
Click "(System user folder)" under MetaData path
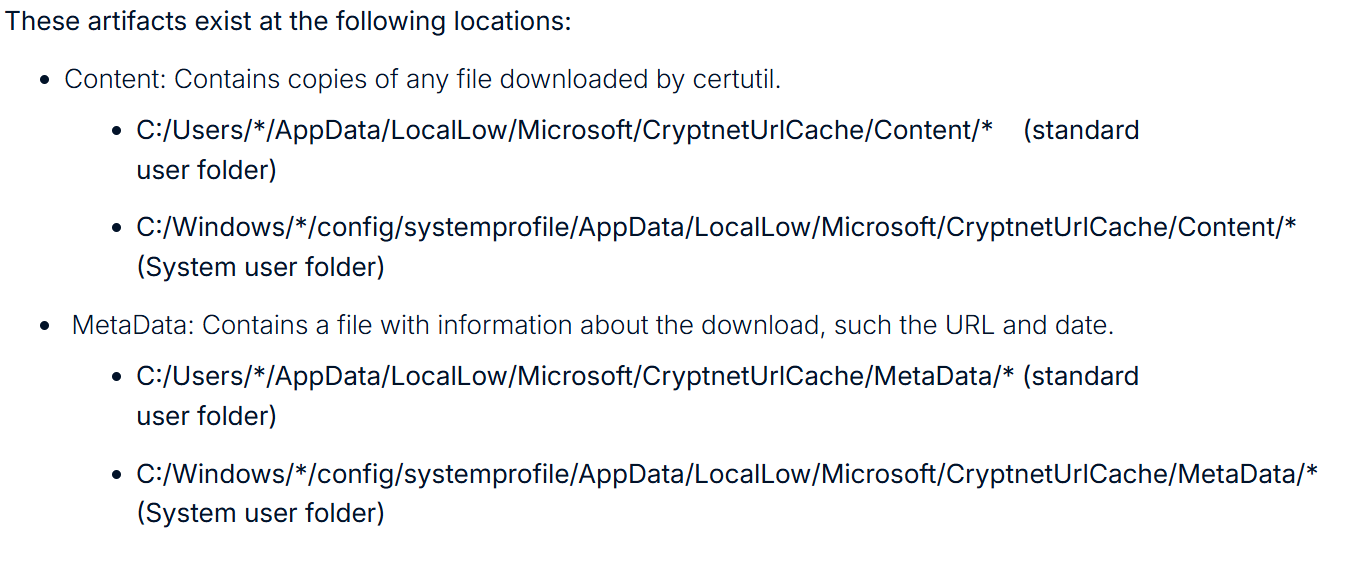point(260,513)
